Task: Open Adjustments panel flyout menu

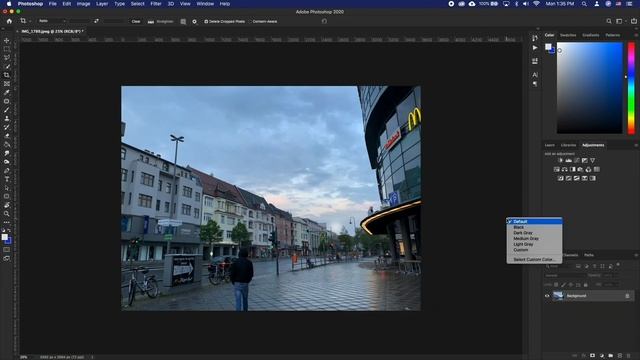Action: pyautogui.click(x=636, y=145)
